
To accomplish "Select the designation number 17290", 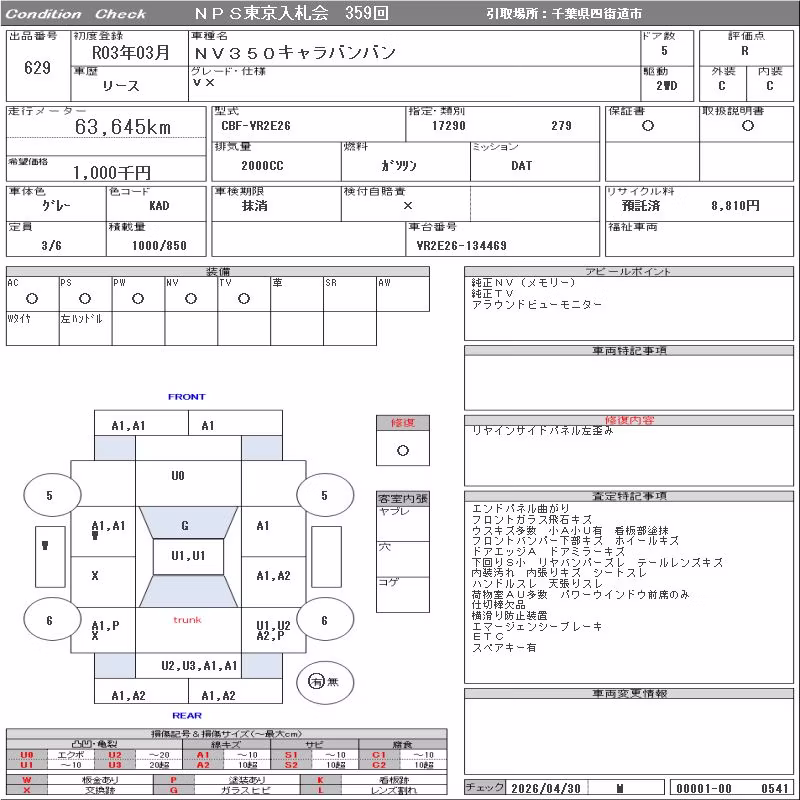I will tap(449, 126).
